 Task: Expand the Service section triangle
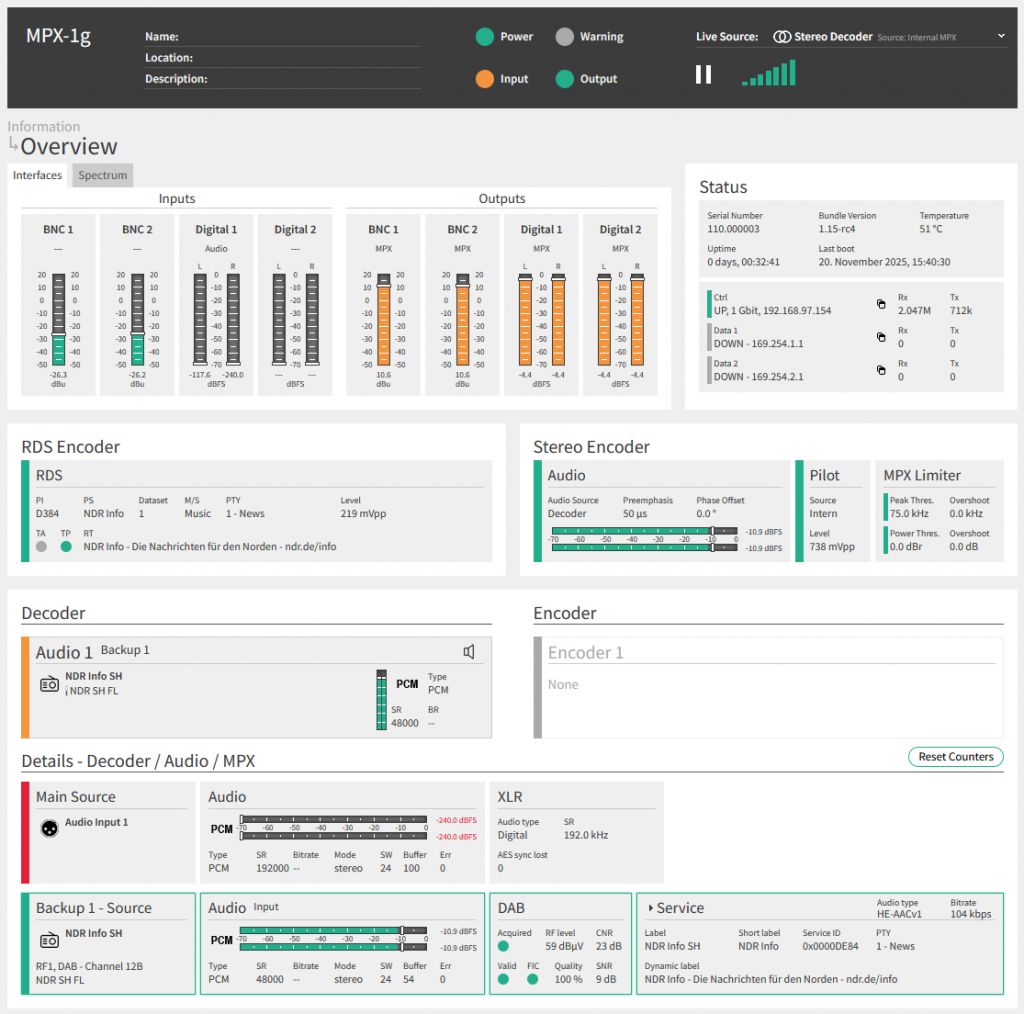[651, 908]
